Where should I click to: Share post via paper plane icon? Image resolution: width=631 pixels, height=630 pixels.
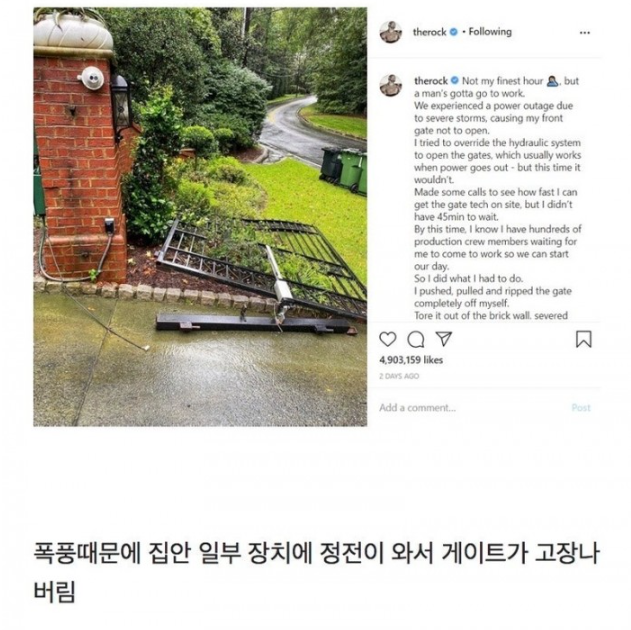pos(444,339)
